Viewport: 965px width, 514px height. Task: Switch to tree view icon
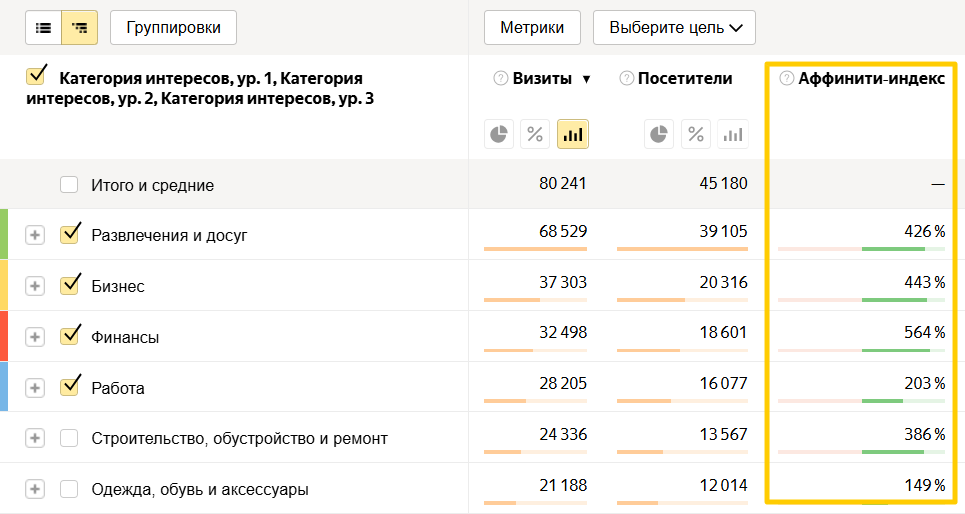(79, 28)
